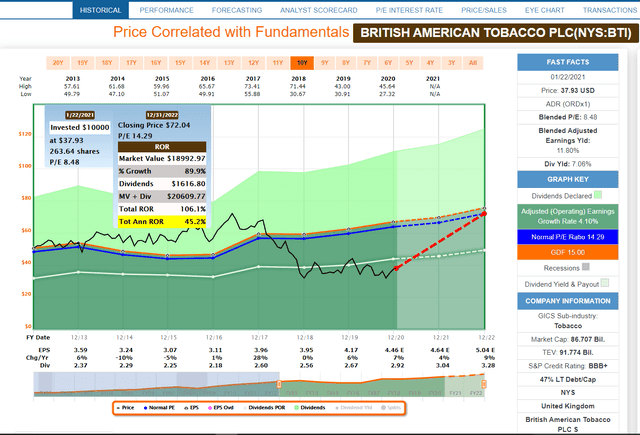
Task: Toggle the Dividends legend entry
Action: pos(310,408)
